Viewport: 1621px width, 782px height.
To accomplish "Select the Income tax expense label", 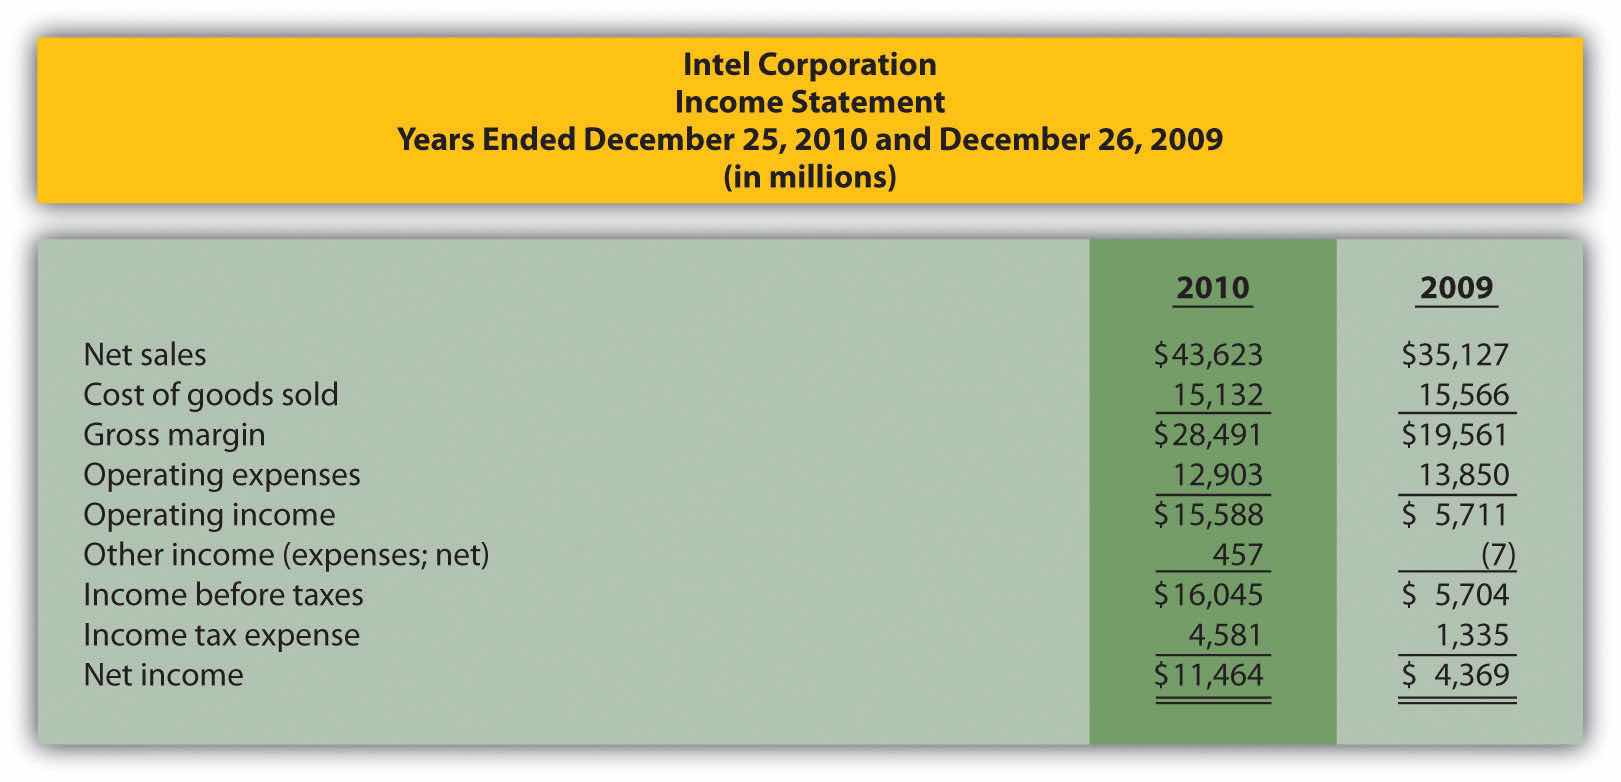I will [x=221, y=635].
